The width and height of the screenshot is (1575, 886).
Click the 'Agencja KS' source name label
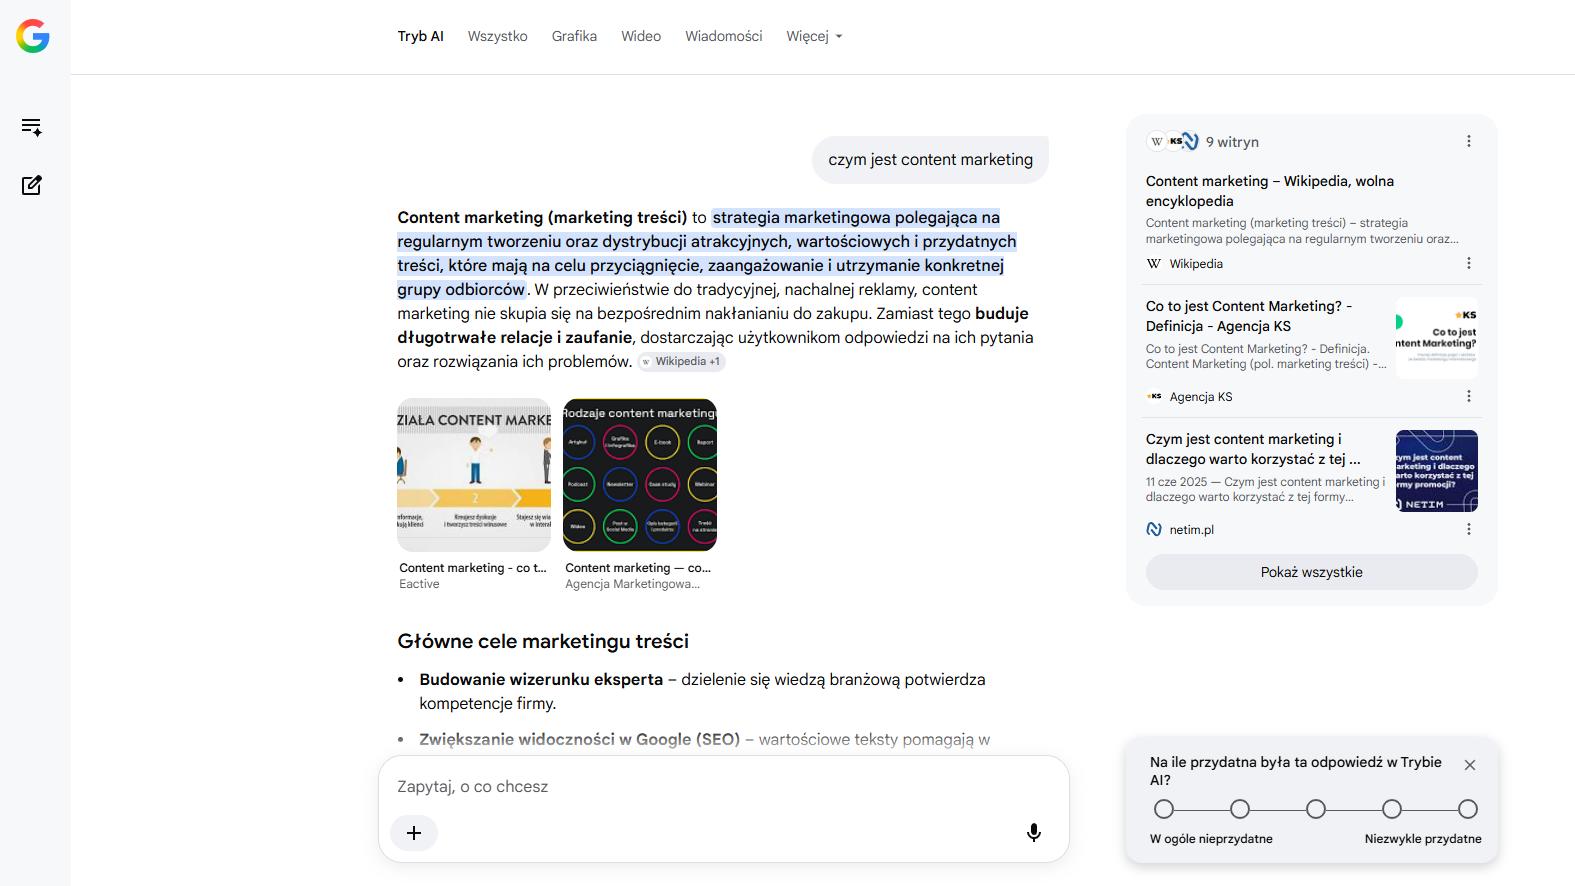pos(1201,397)
